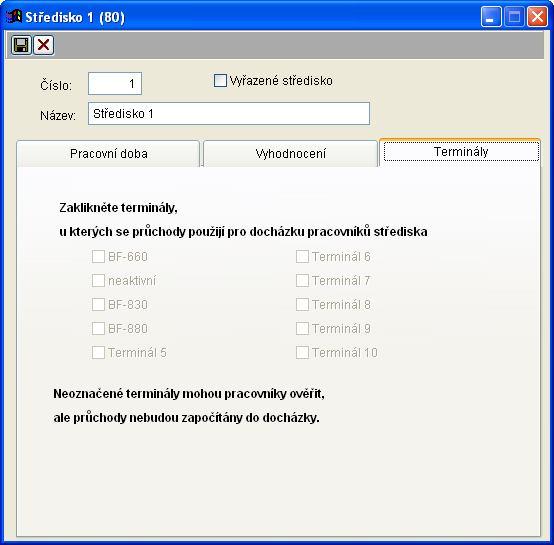Click the application icon in title bar
The image size is (554, 545).
[x=14, y=16]
